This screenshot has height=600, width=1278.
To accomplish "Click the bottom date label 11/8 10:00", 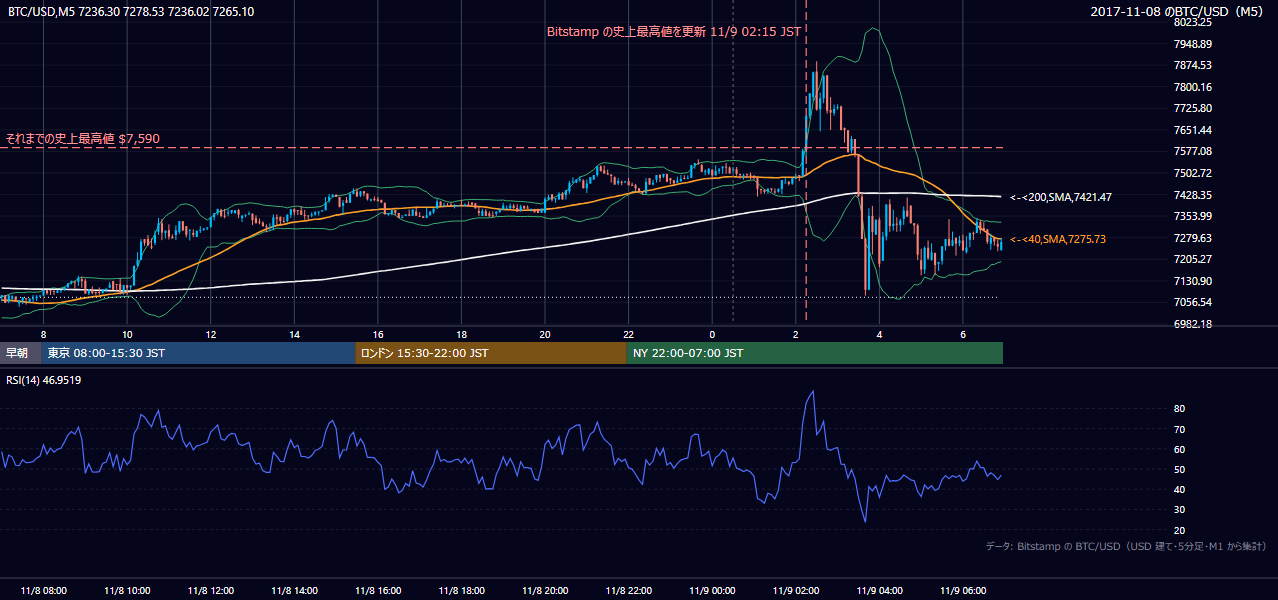I will click(127, 591).
